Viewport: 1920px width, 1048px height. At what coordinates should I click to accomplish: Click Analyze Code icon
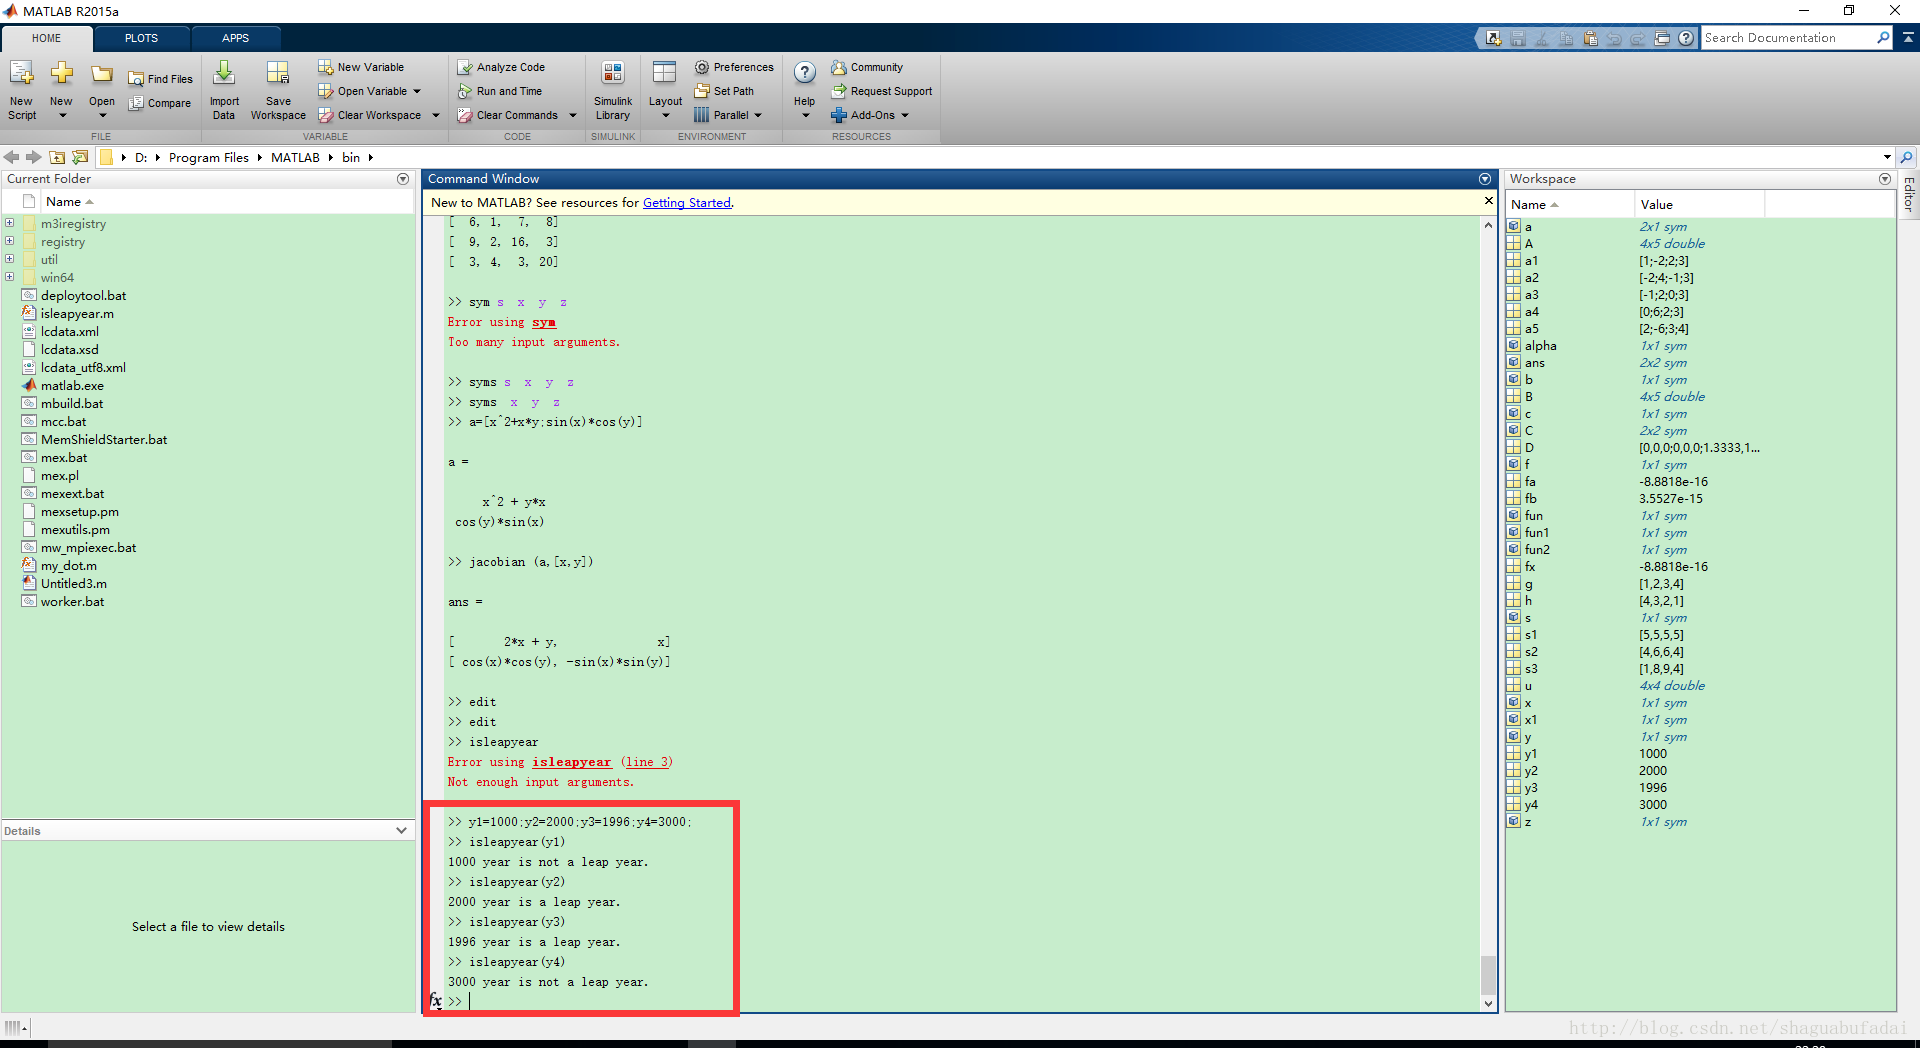coord(465,67)
